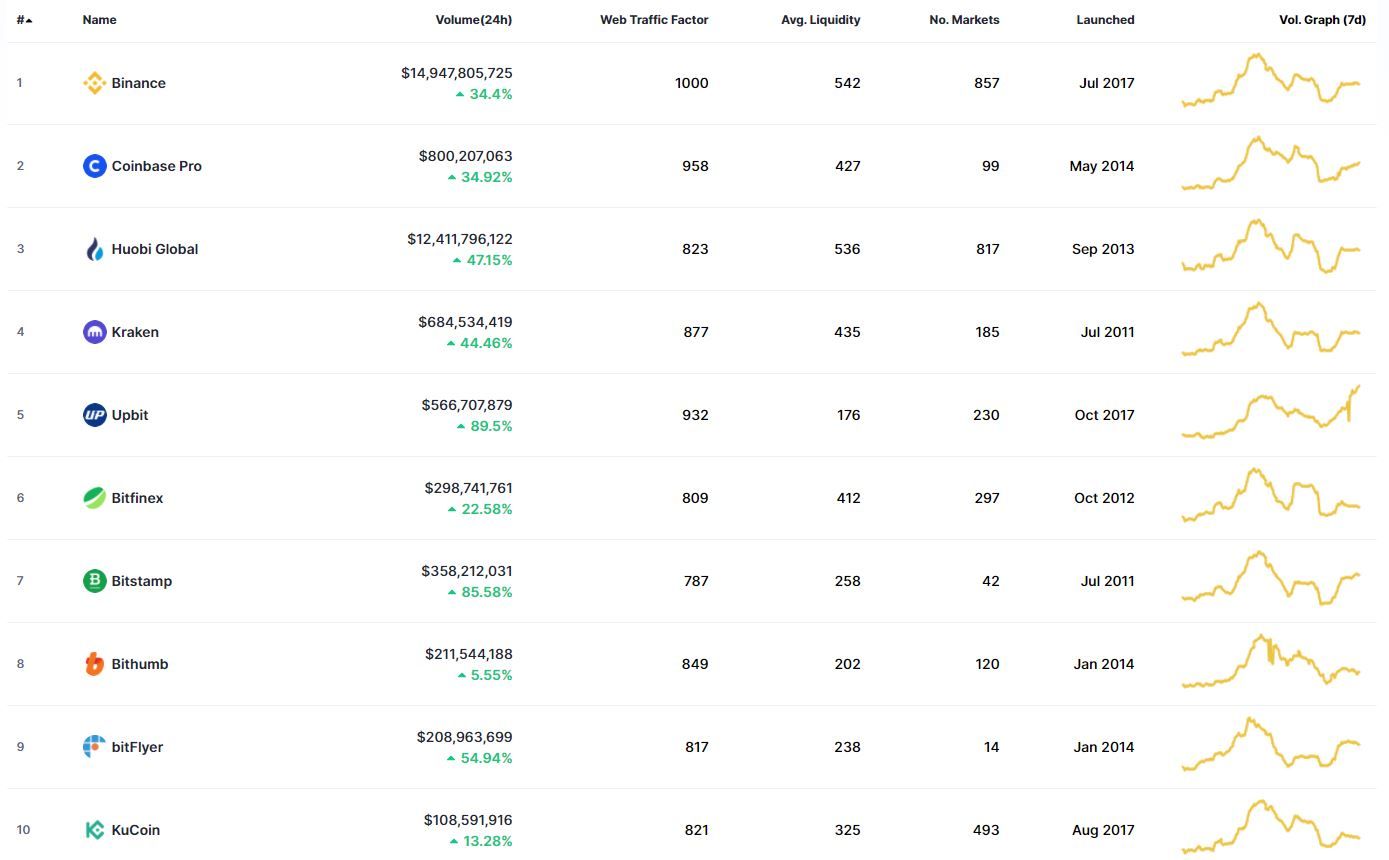
Task: Sort table by Web Traffic Factor
Action: point(654,20)
